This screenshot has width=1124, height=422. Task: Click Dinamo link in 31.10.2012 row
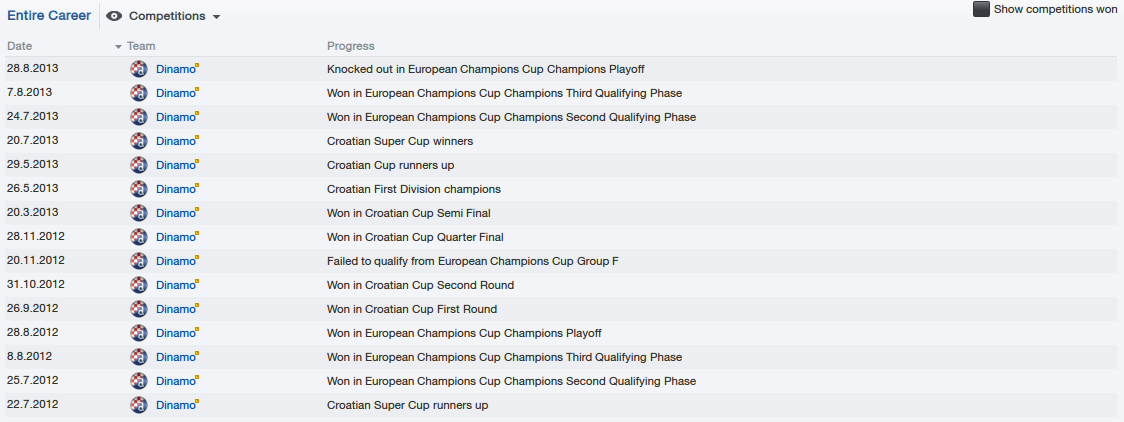175,285
